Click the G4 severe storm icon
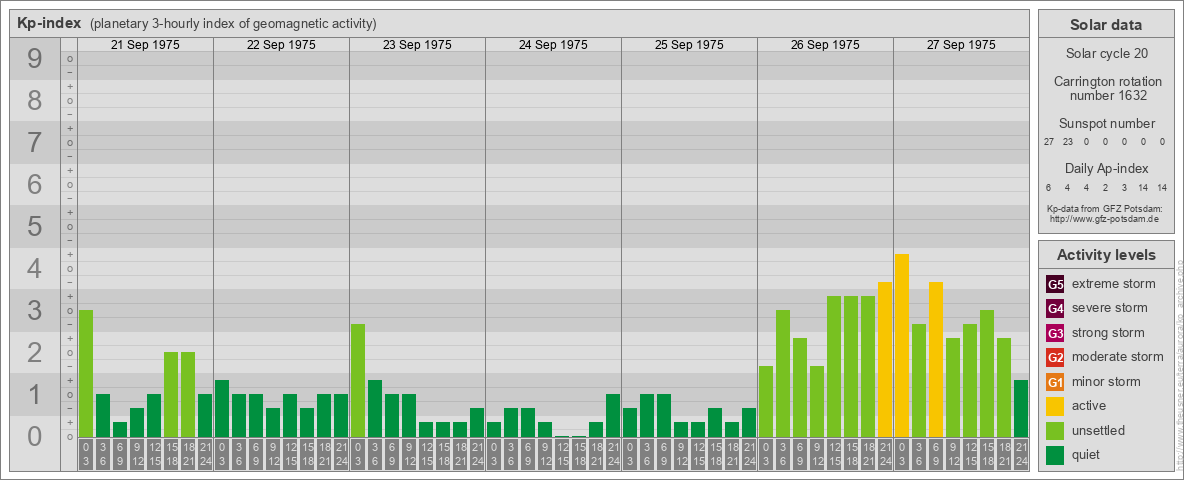Viewport: 1184px width, 480px height. 1055,308
